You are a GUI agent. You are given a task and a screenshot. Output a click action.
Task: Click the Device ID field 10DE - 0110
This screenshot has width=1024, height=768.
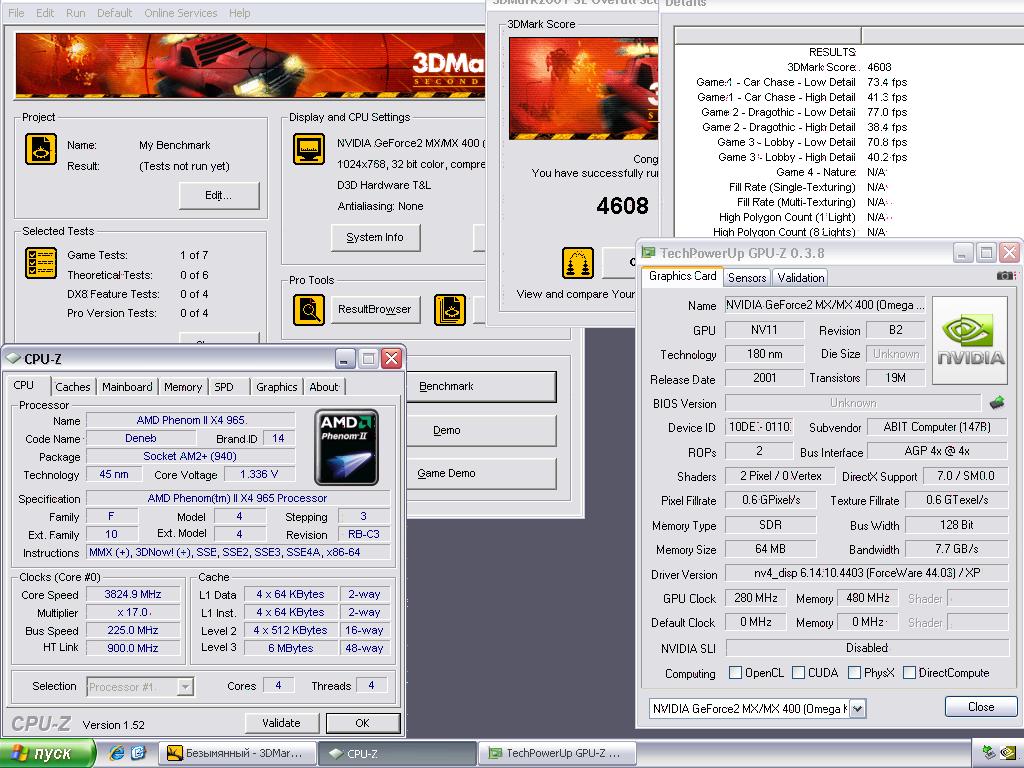pos(759,427)
